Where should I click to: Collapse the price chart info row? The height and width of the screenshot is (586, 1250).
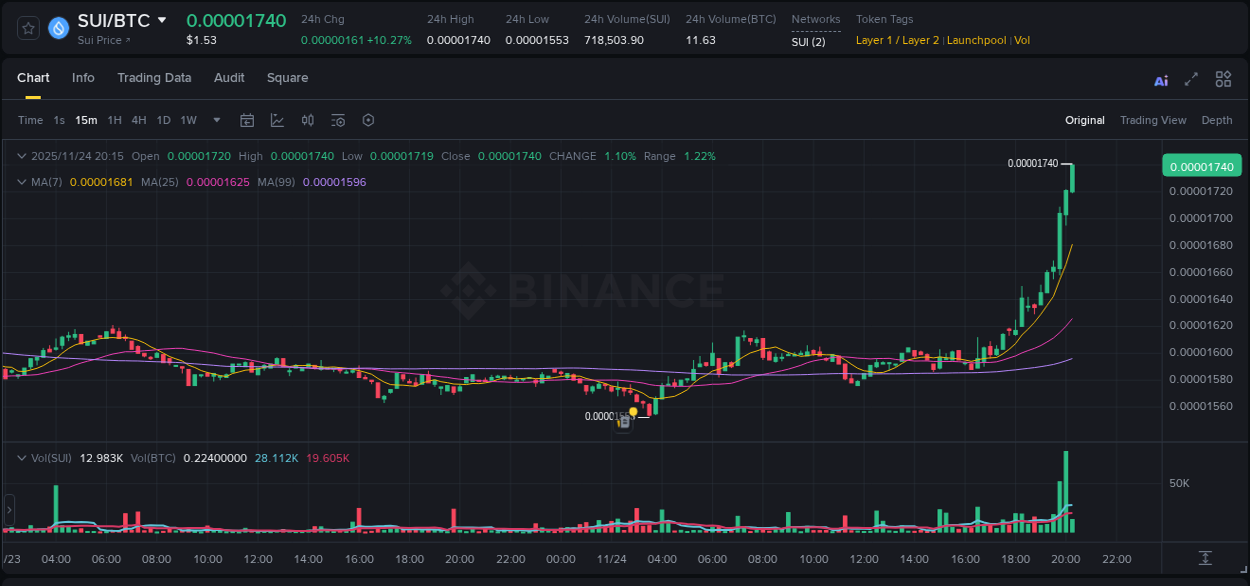click(x=22, y=156)
